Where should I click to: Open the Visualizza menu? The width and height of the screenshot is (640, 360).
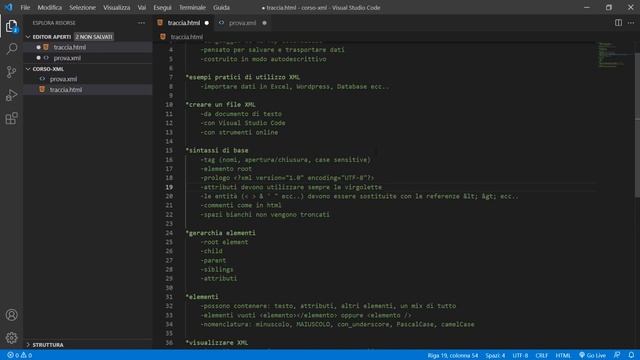click(117, 7)
